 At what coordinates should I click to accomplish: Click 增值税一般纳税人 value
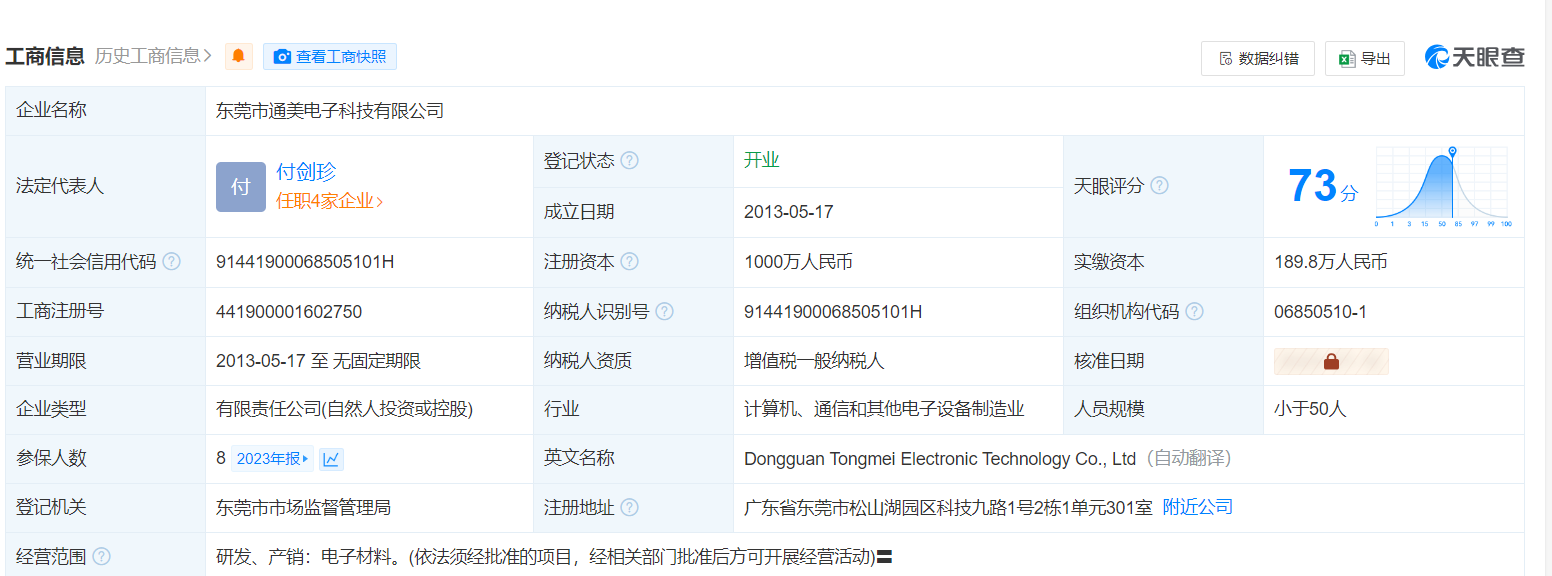pos(815,361)
